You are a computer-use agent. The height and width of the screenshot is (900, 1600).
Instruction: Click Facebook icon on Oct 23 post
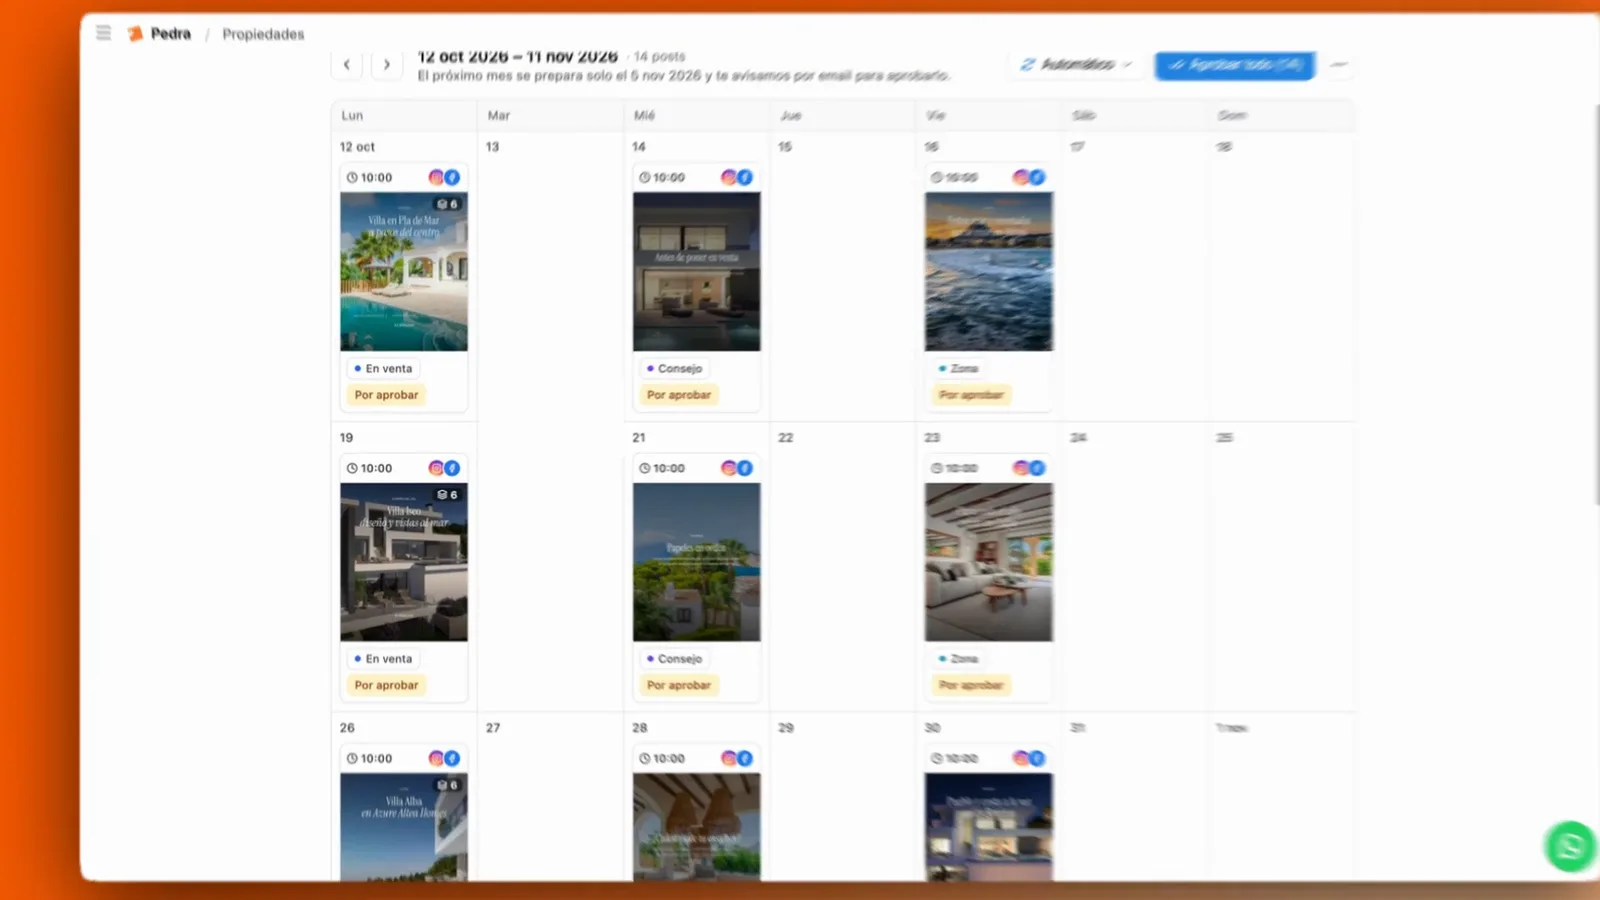pyautogui.click(x=1037, y=468)
